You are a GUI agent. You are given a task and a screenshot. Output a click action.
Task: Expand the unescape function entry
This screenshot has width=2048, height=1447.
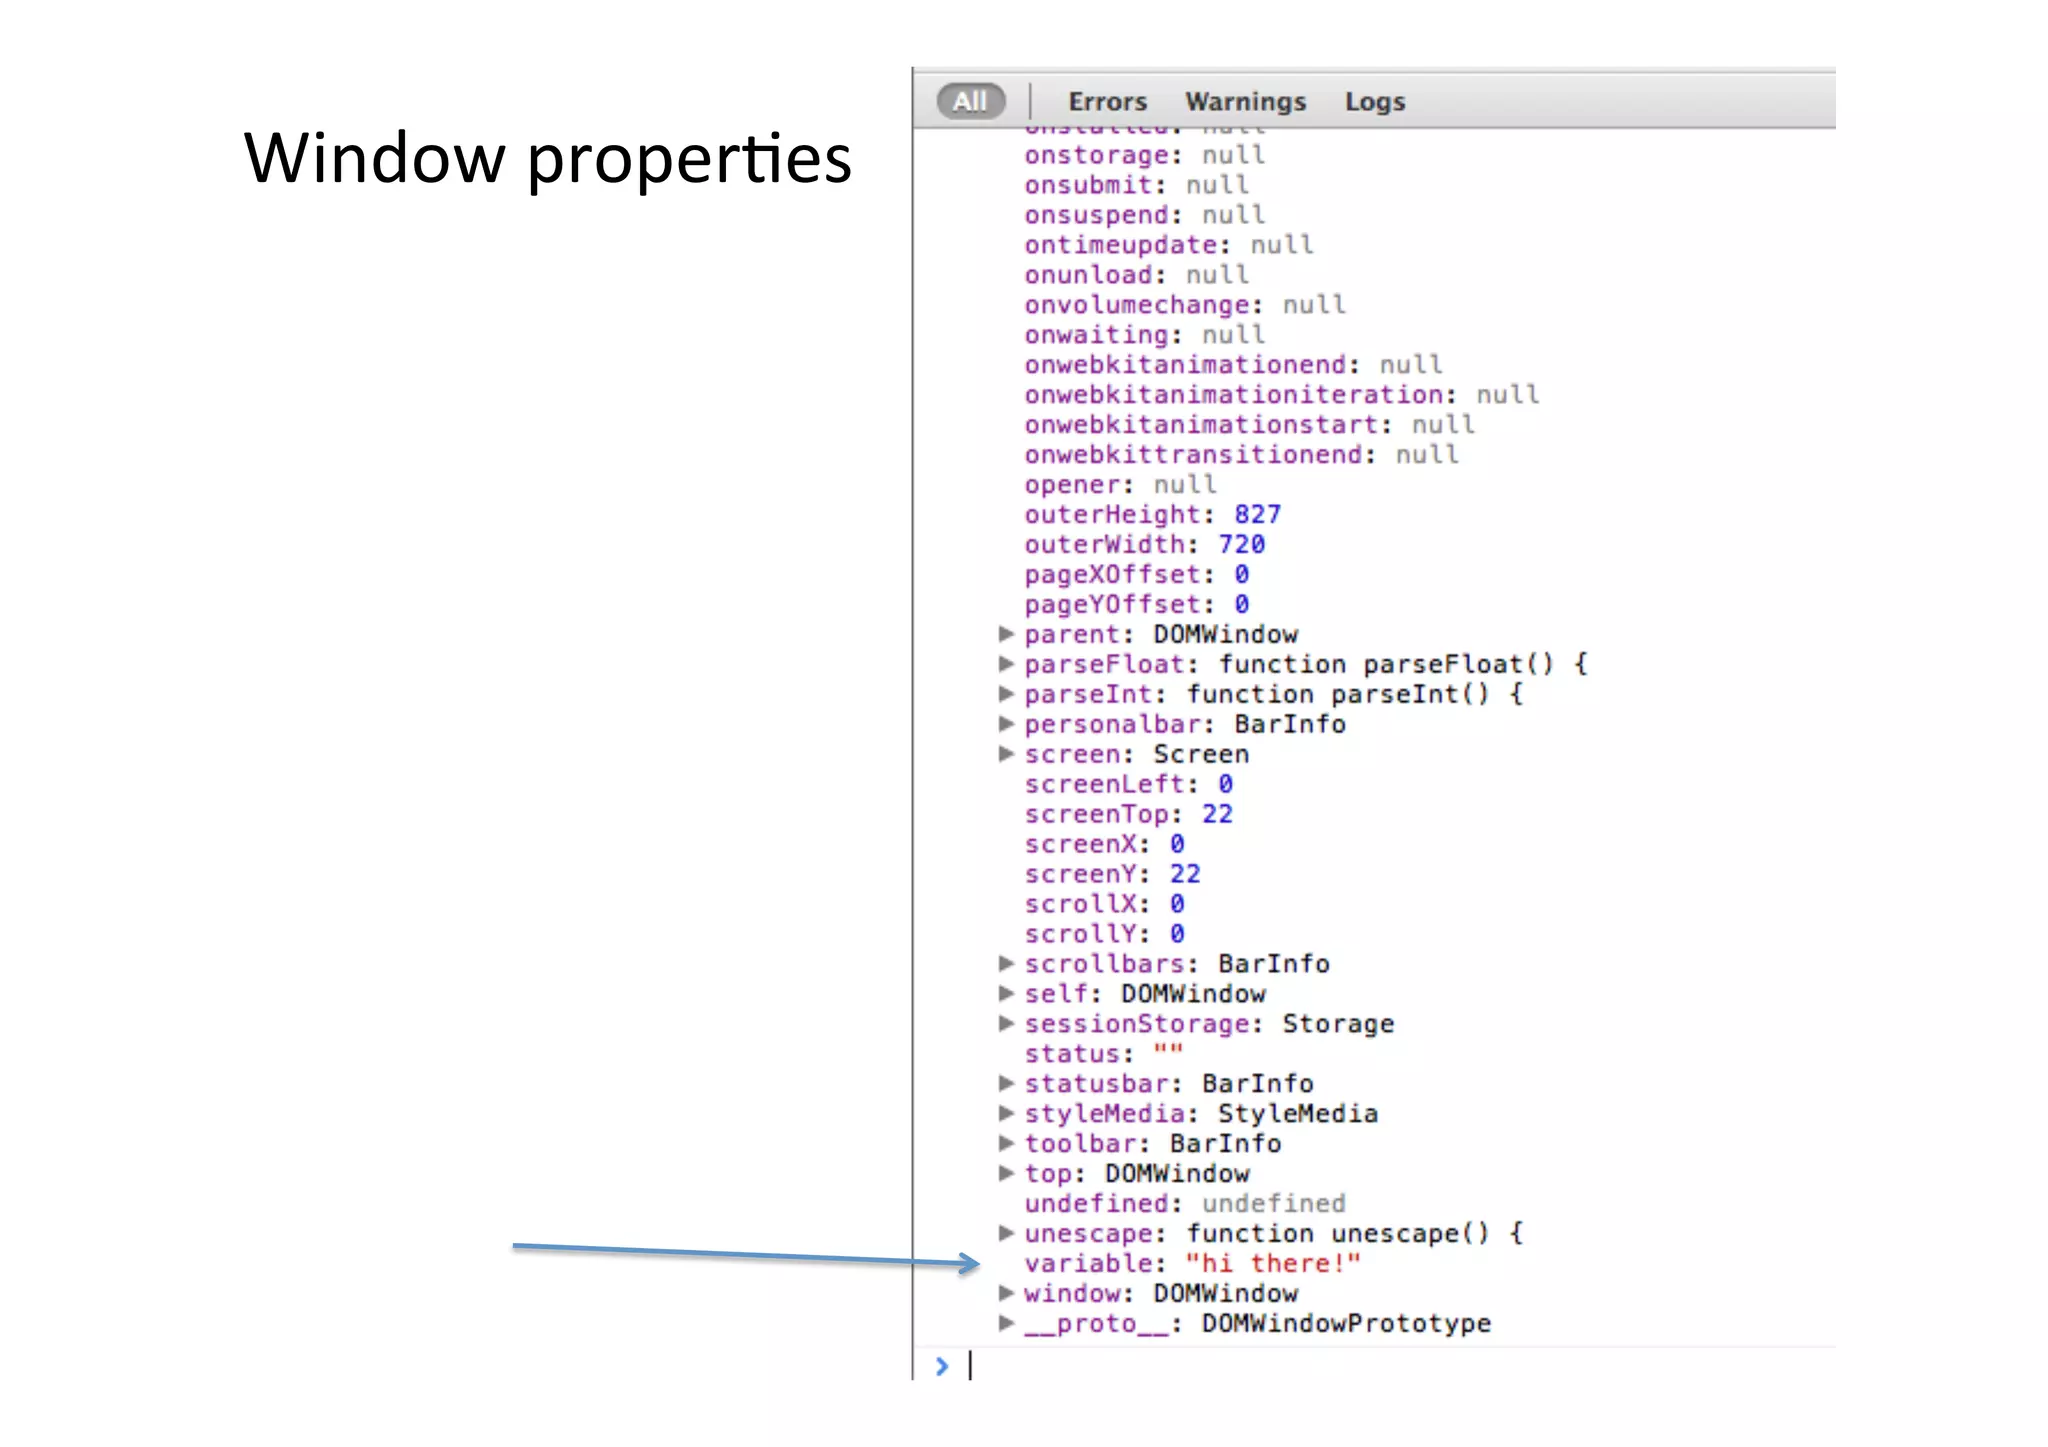[x=1006, y=1233]
